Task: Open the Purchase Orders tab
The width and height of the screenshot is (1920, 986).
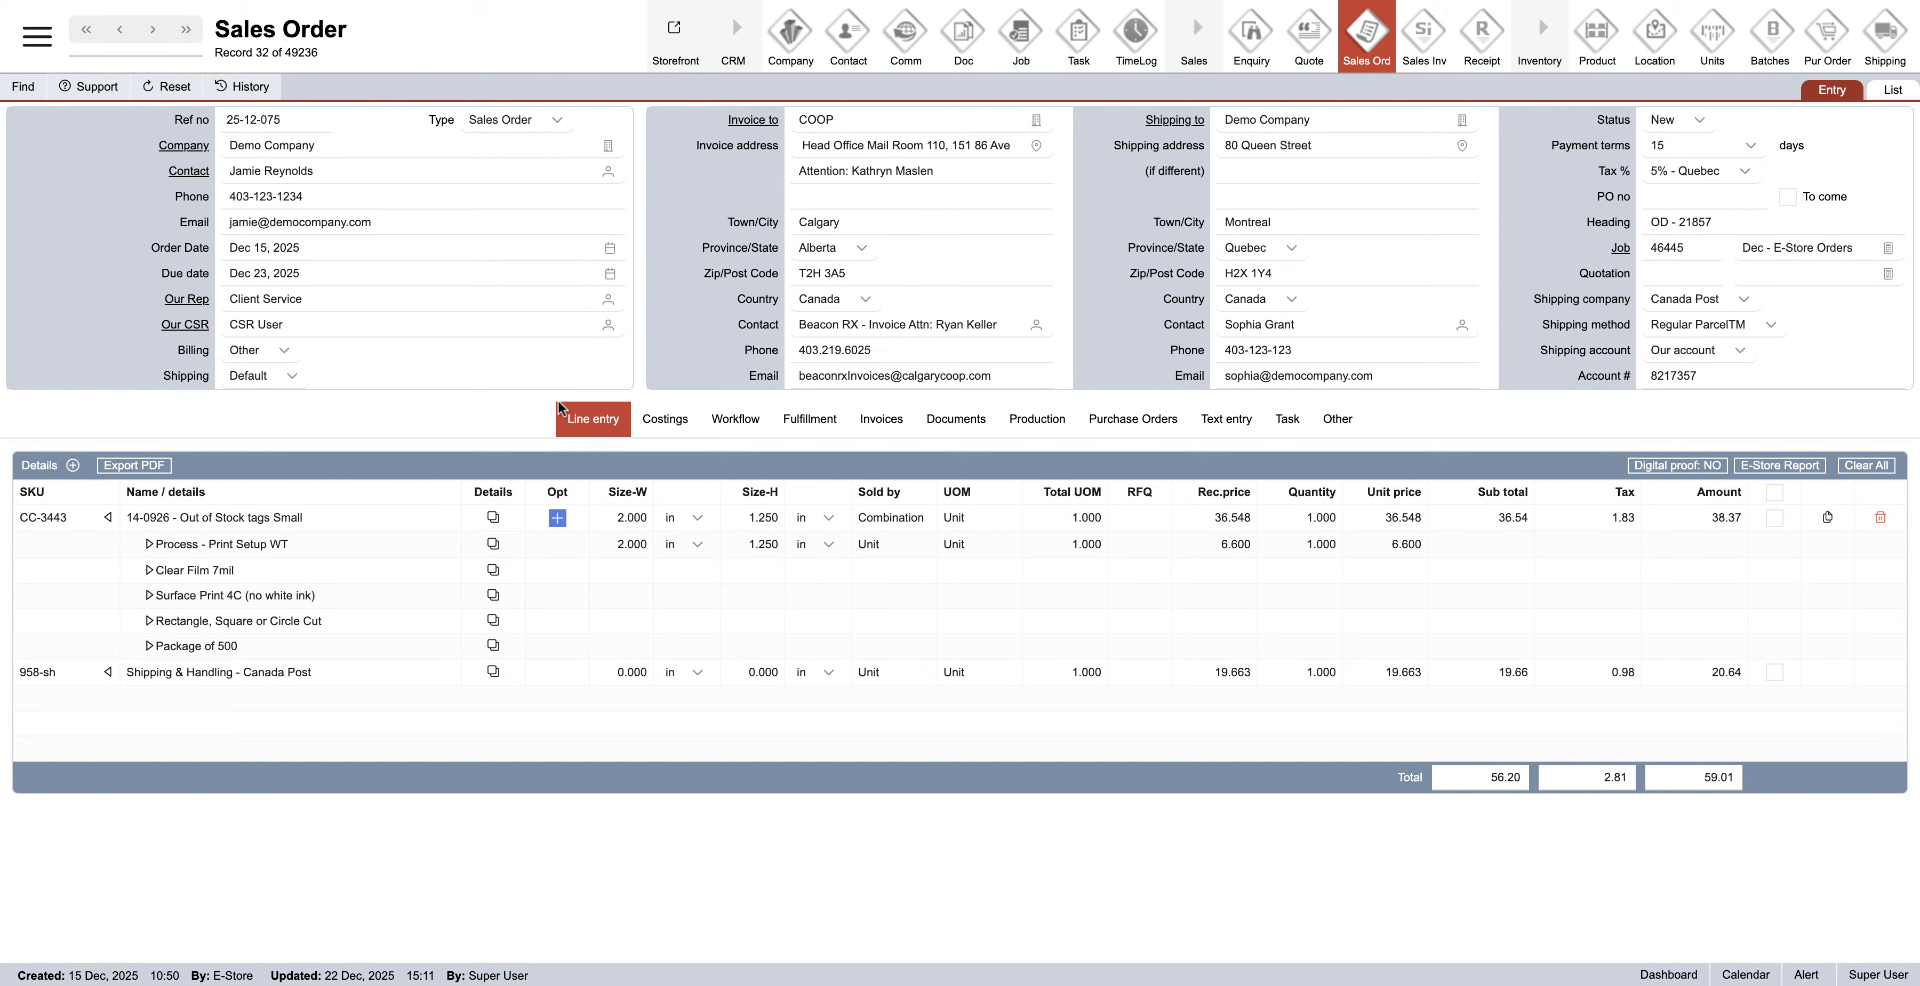Action: (1132, 420)
